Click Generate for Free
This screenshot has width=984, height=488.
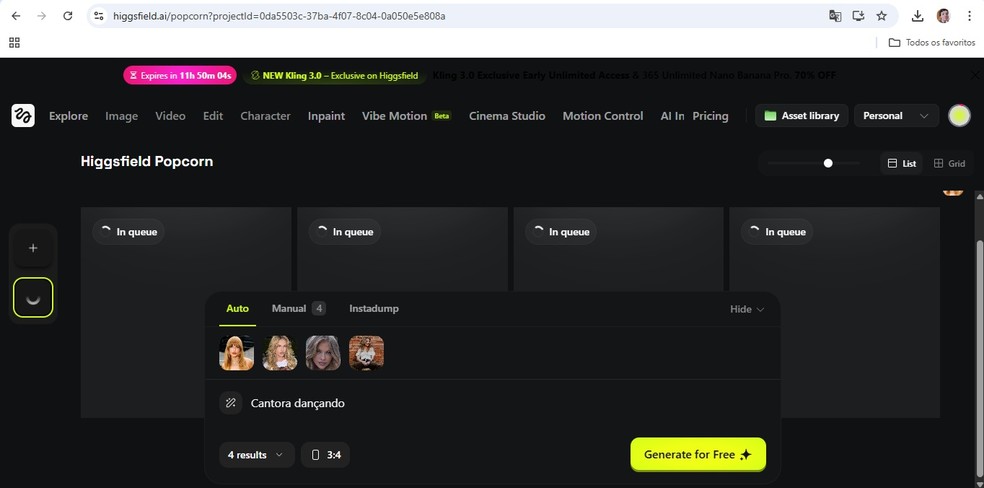pyautogui.click(x=698, y=454)
